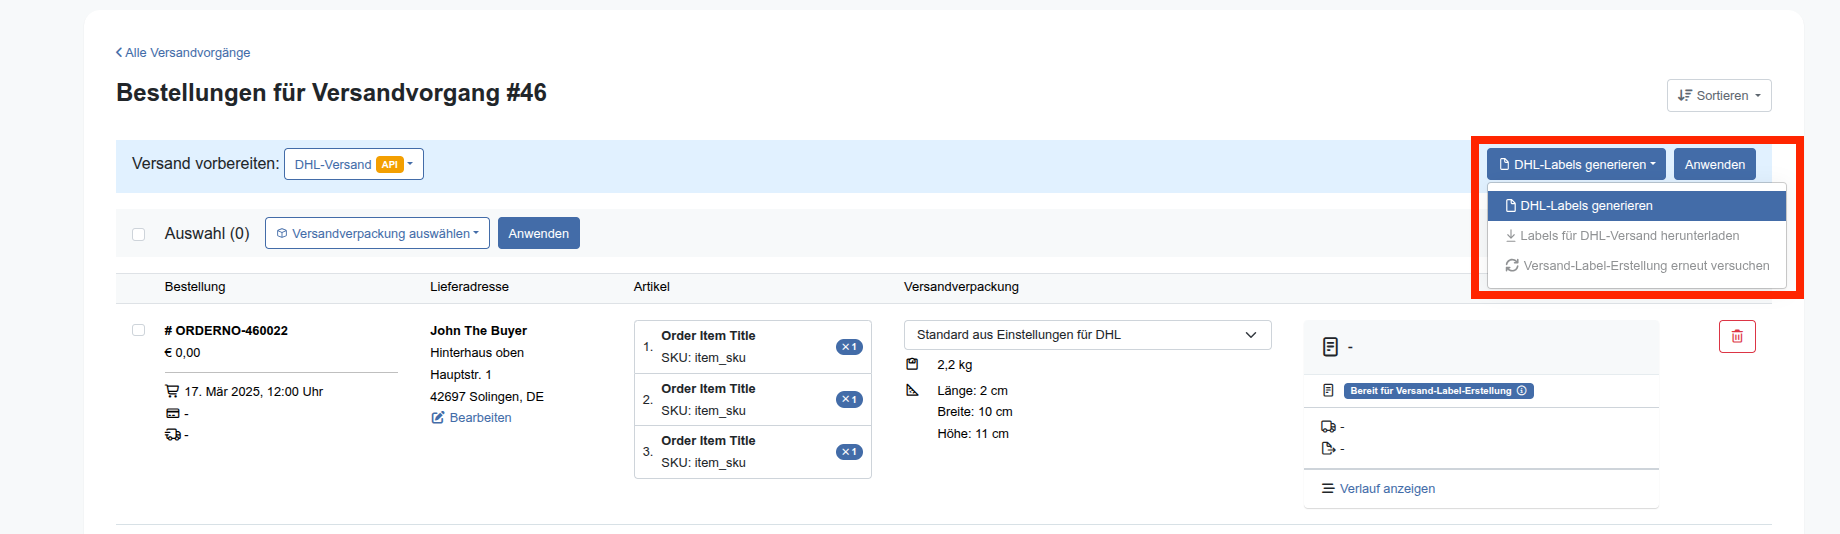Open Verlauf anzeigen link

pyautogui.click(x=1387, y=489)
